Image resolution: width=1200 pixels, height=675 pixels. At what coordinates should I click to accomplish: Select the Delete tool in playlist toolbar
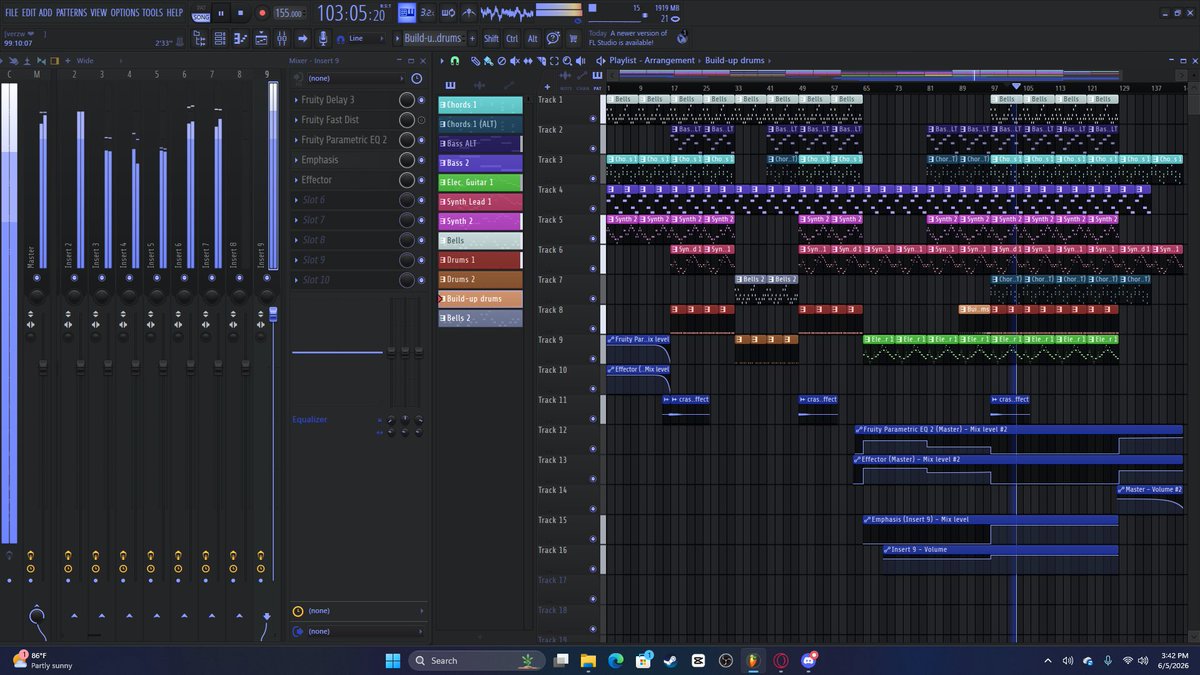[x=502, y=60]
